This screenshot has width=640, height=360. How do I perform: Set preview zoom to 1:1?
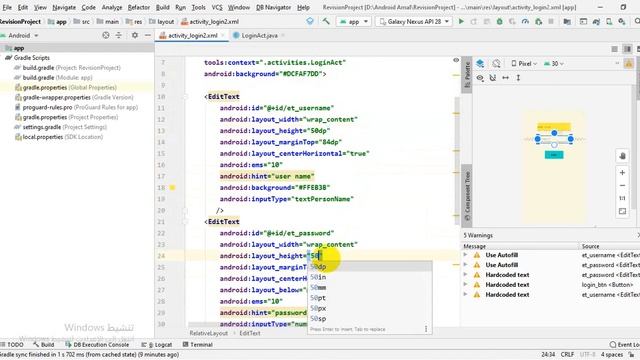coord(622,198)
